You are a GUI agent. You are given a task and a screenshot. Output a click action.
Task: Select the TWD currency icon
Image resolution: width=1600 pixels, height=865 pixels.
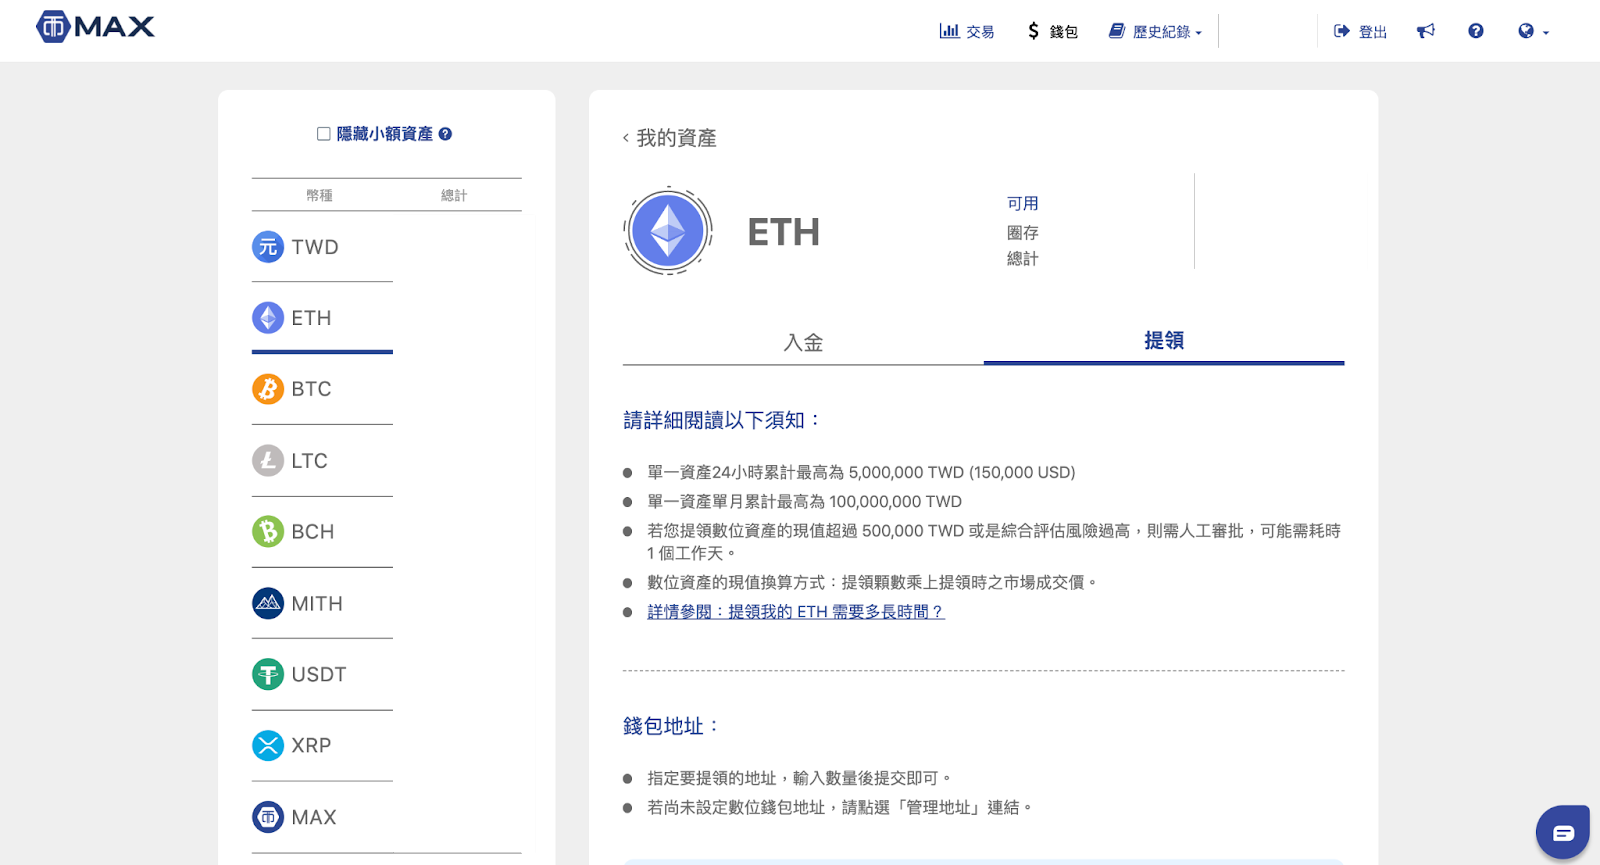click(268, 247)
